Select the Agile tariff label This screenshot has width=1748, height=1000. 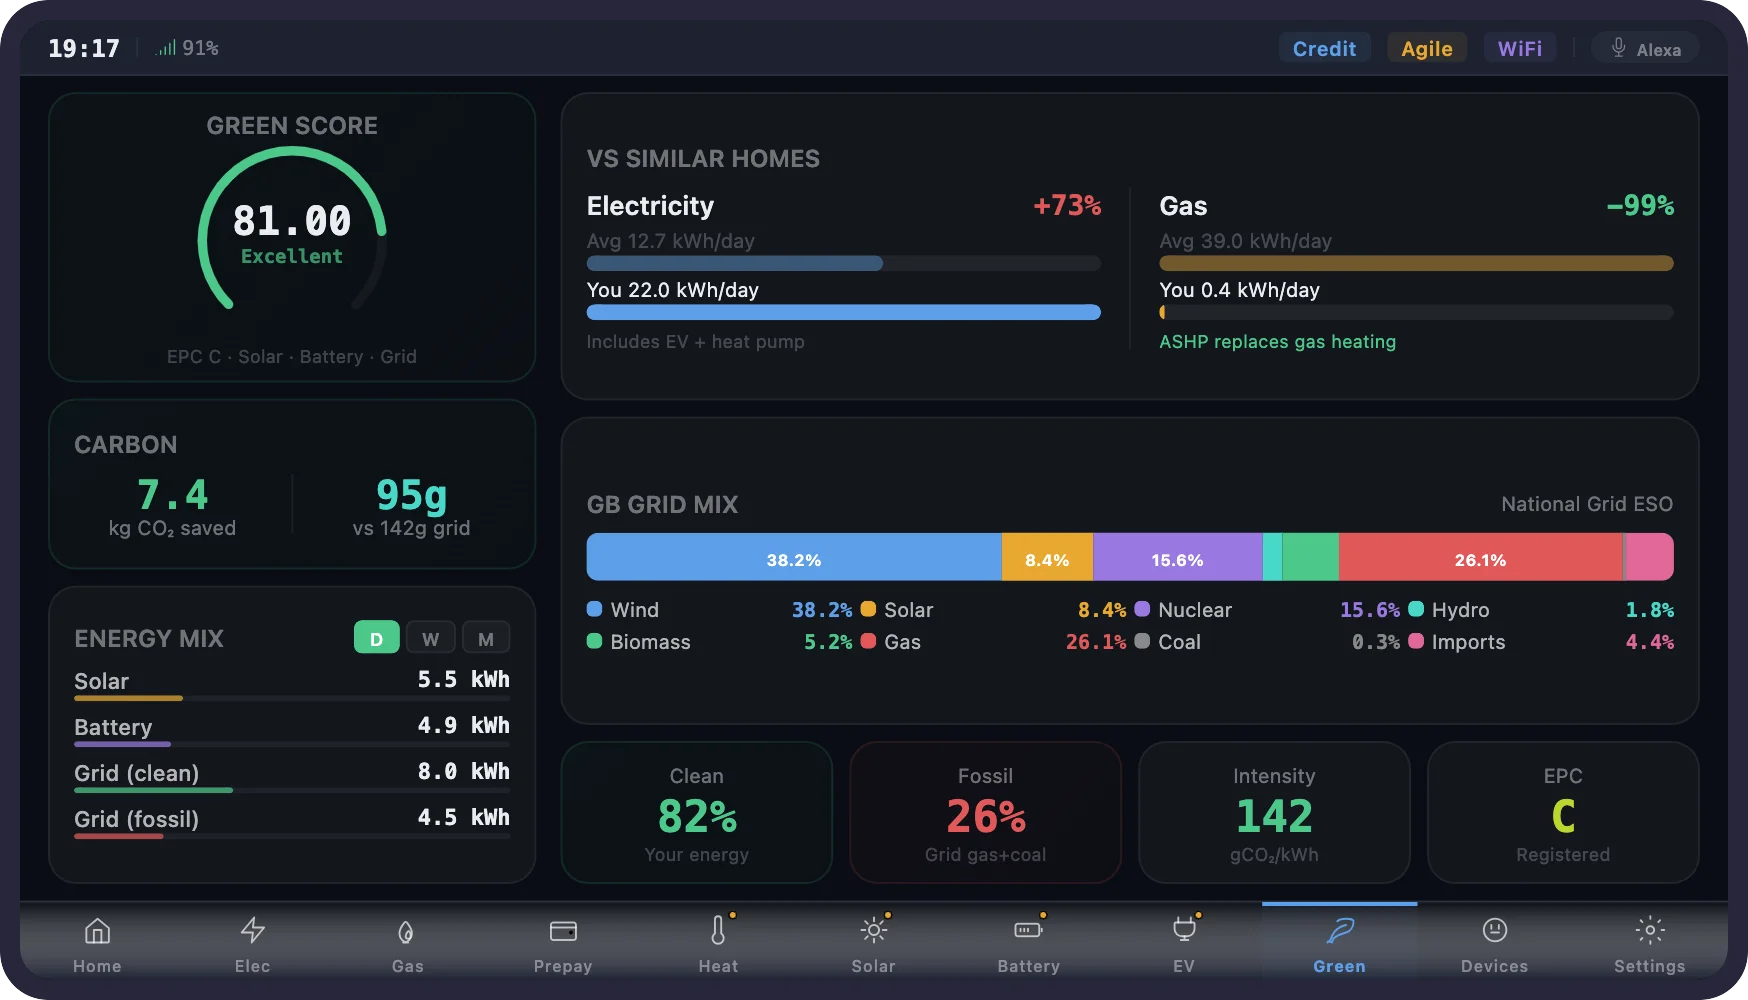tap(1427, 47)
